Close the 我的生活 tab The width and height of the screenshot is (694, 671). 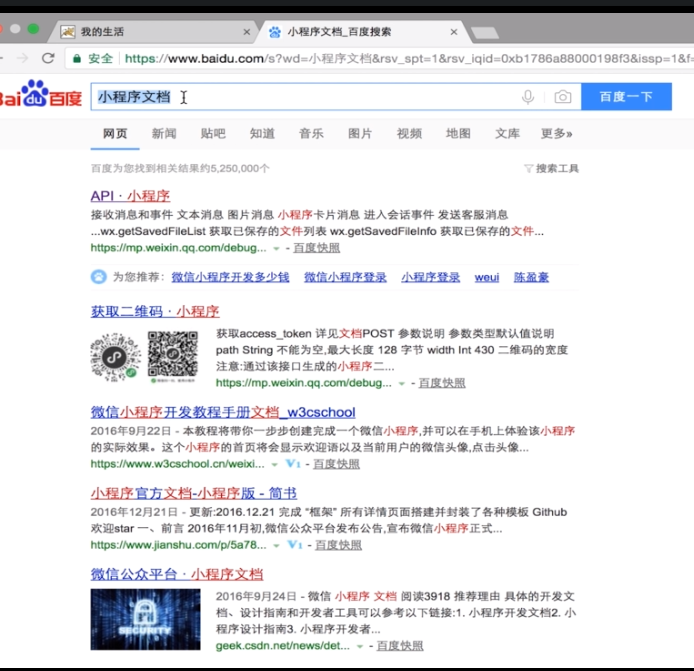247,32
